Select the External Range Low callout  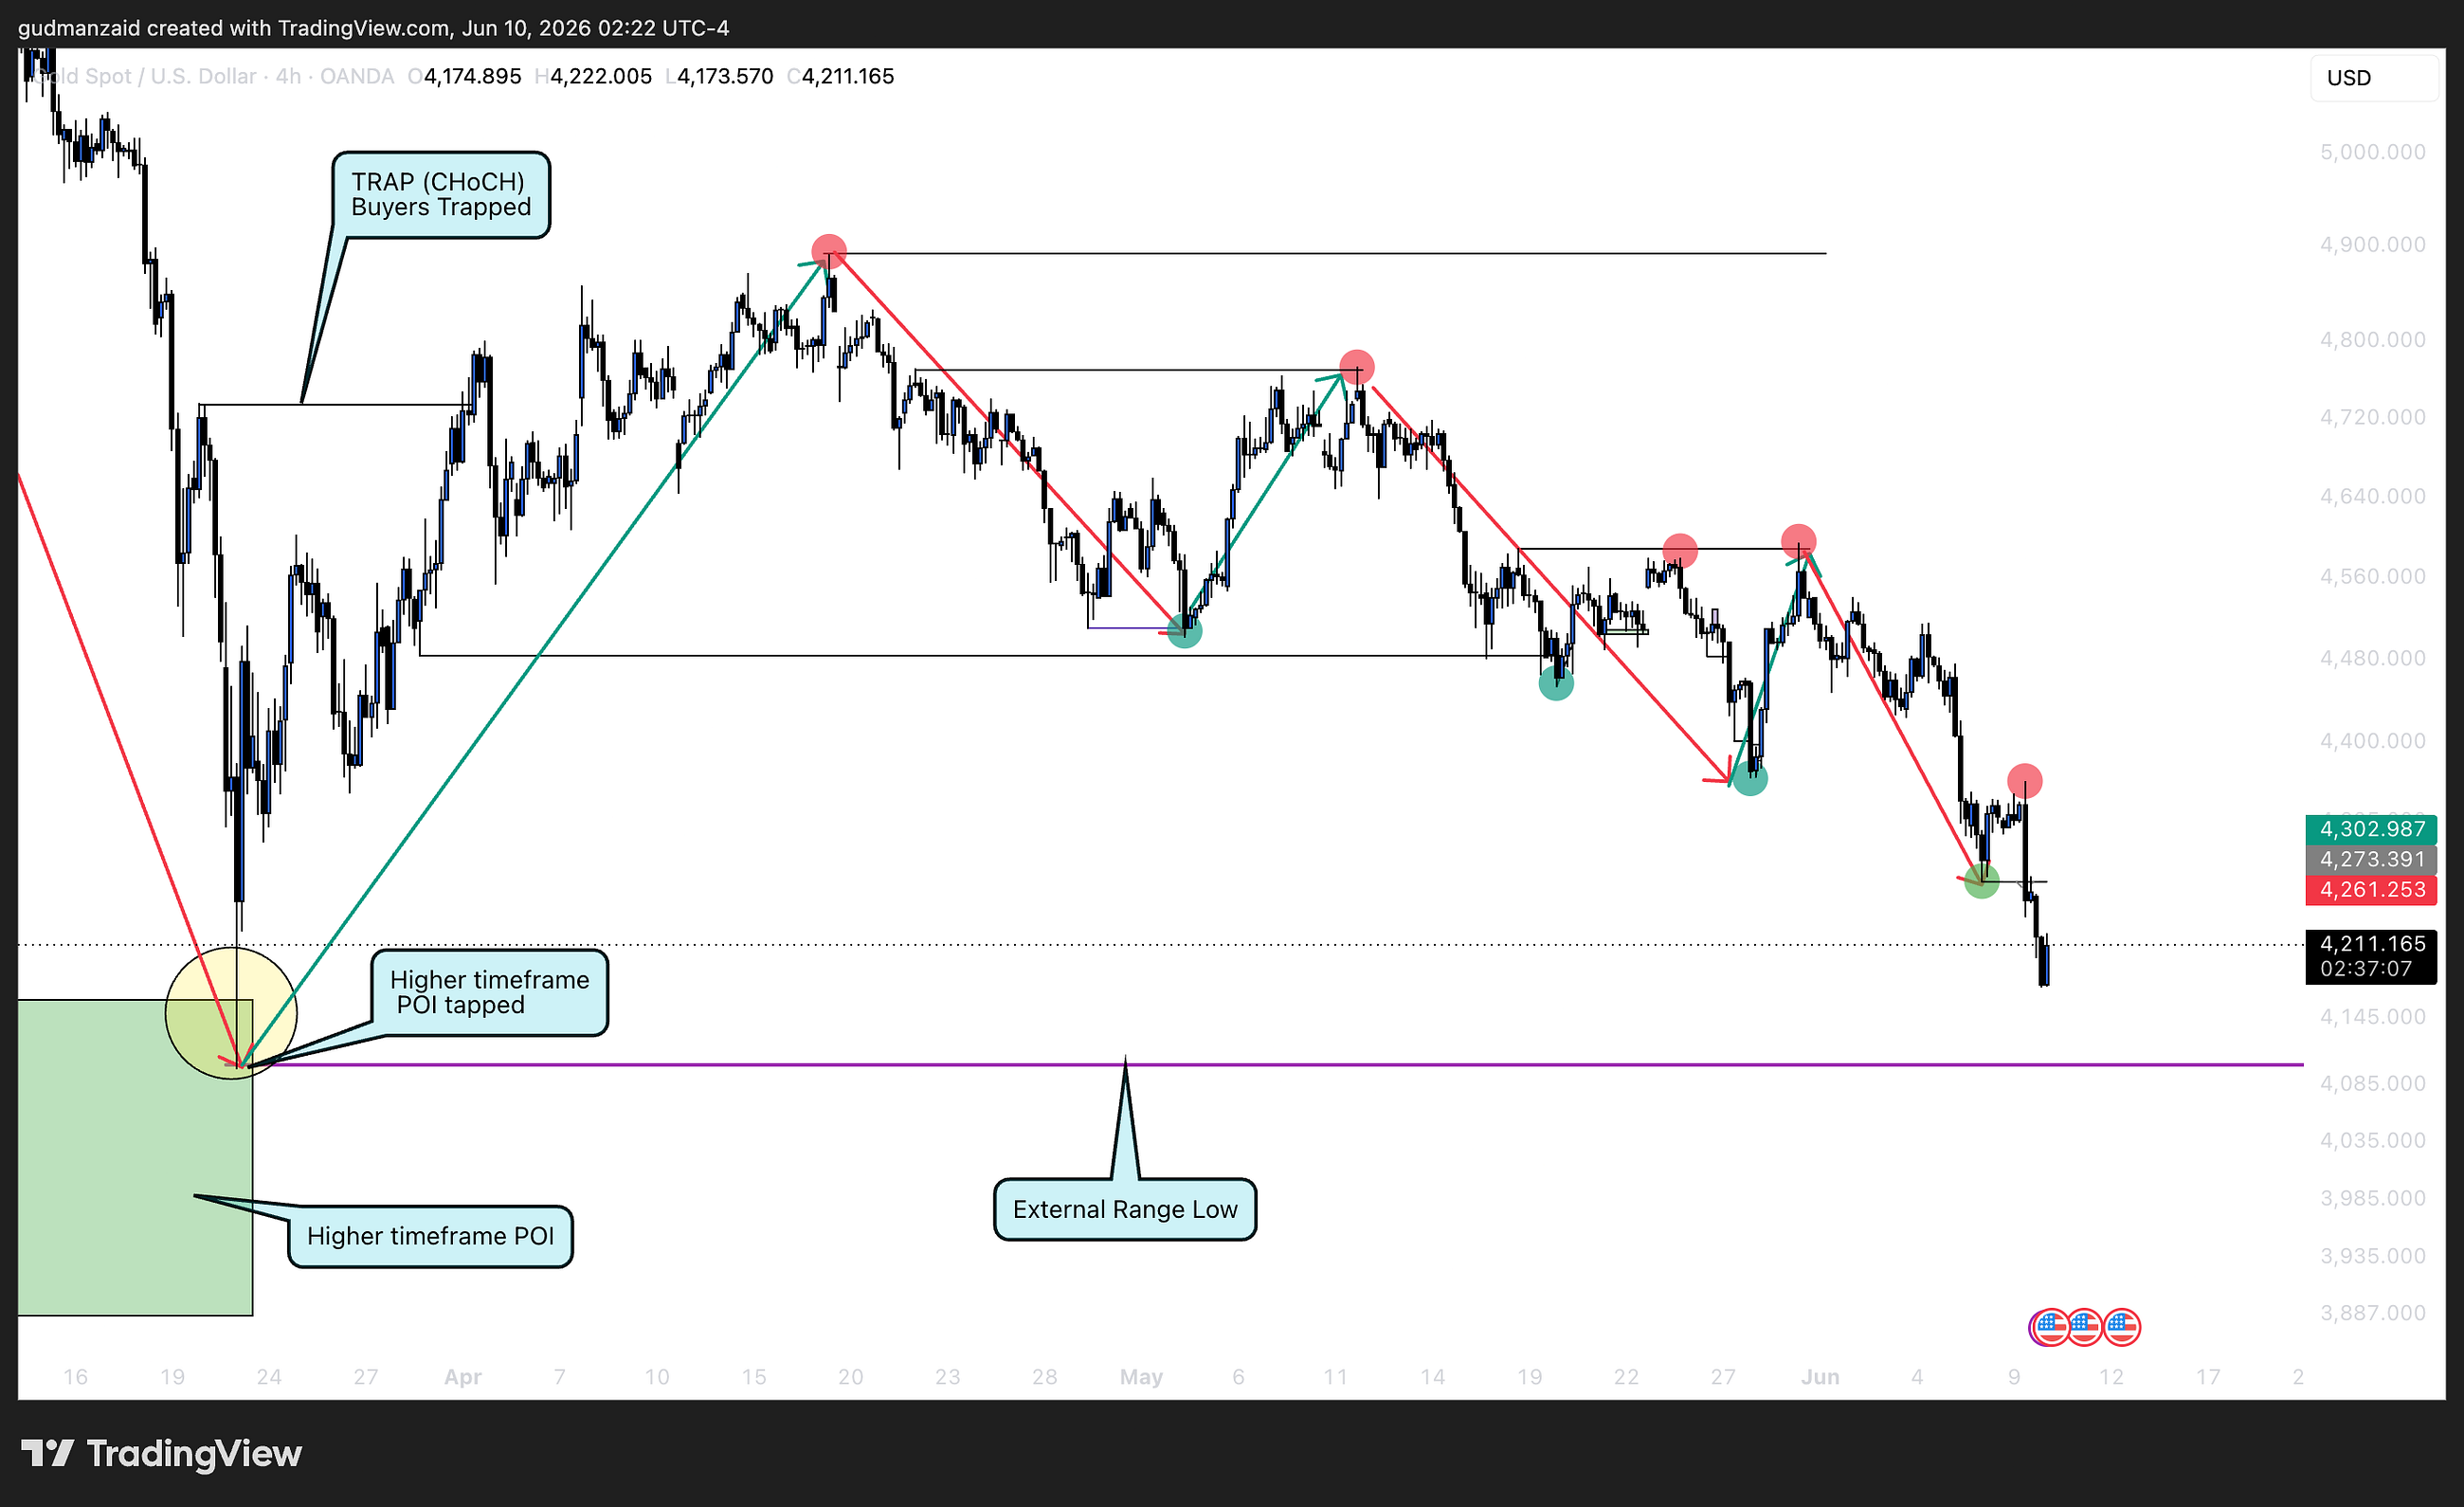point(1125,1209)
